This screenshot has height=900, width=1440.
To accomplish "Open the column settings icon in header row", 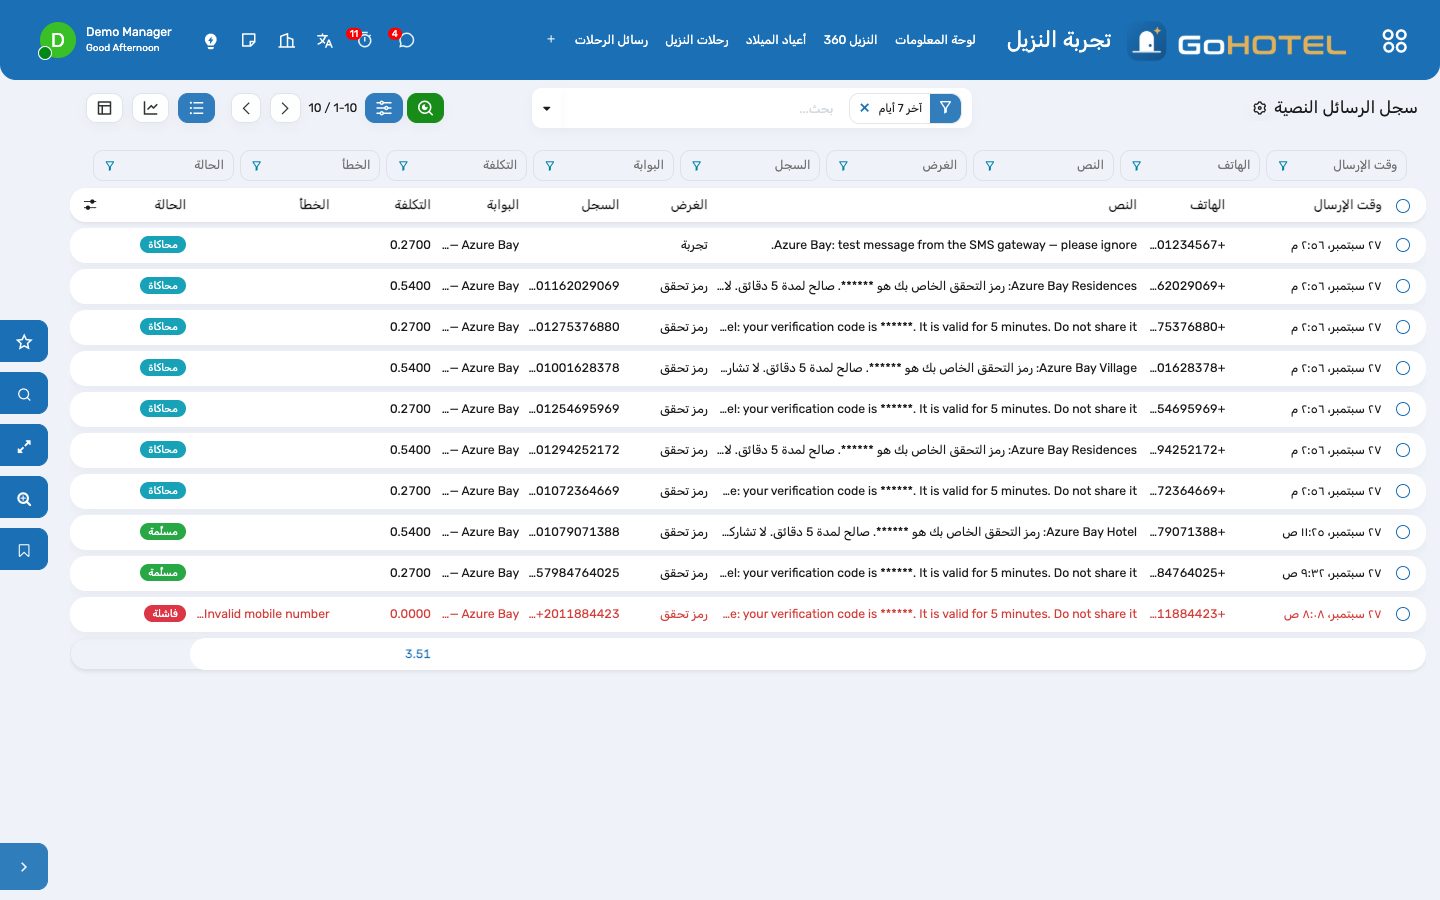I will click(90, 205).
